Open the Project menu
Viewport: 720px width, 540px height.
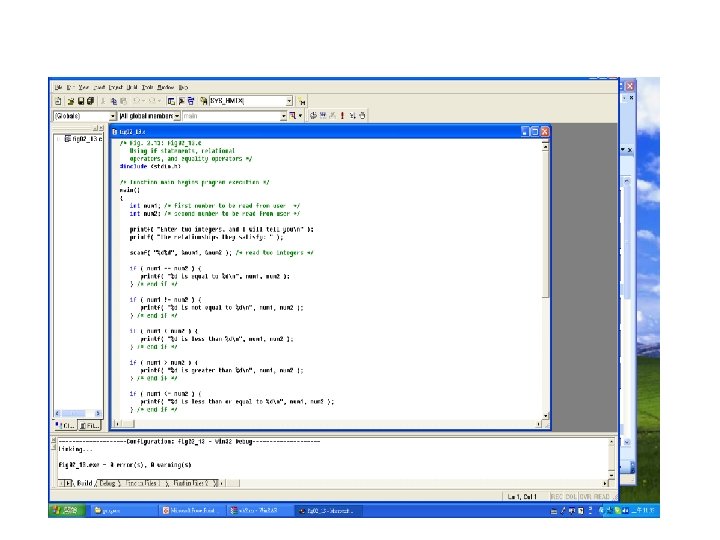[x=116, y=87]
